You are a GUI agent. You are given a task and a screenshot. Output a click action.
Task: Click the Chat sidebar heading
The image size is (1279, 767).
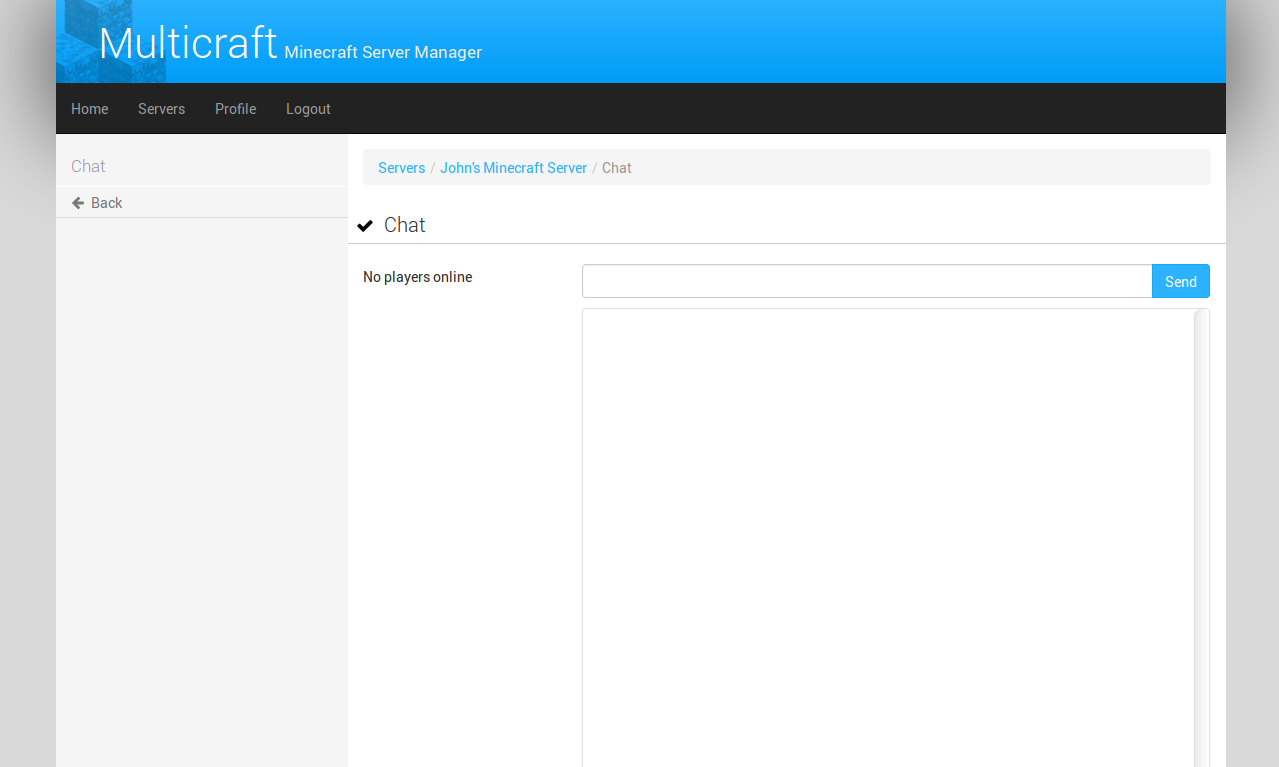[88, 166]
